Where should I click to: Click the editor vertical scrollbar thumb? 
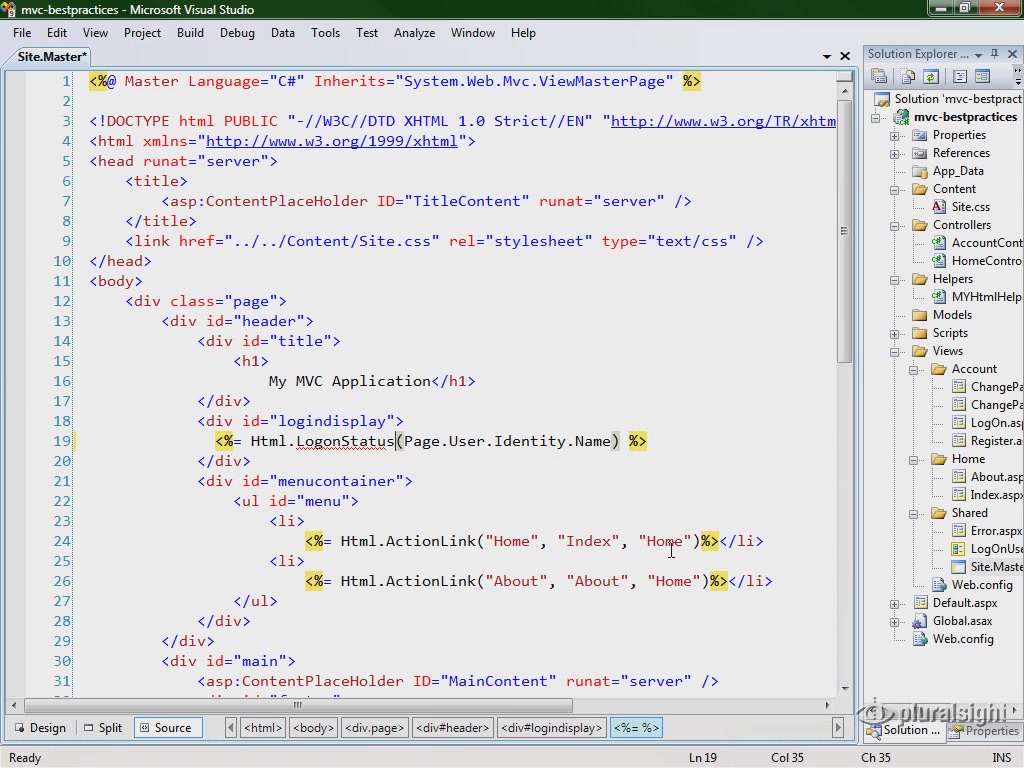(x=844, y=231)
